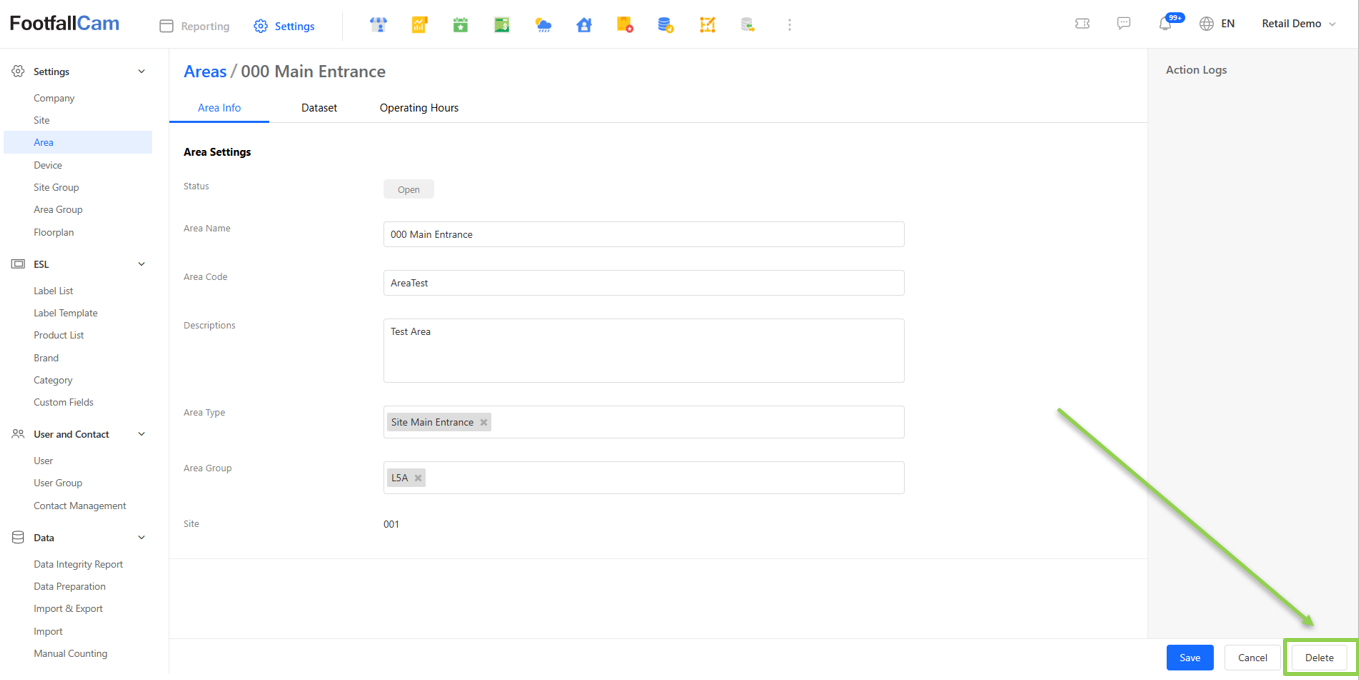Collapse the ESL sidebar section

click(x=141, y=265)
